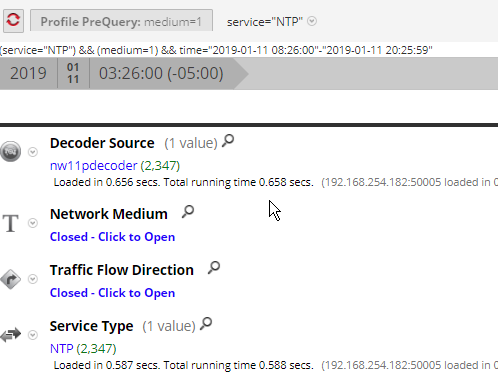Expand Traffic Flow Direction options arrow
This screenshot has height=385, width=498.
tap(33, 279)
